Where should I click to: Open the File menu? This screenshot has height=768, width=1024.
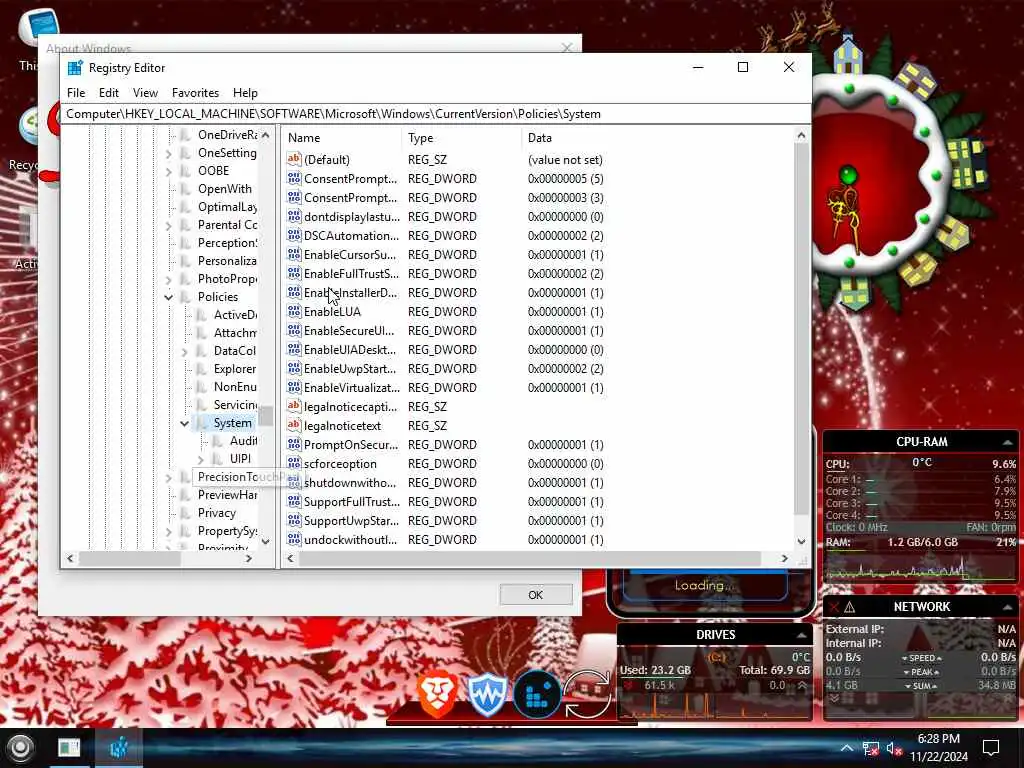pos(76,93)
